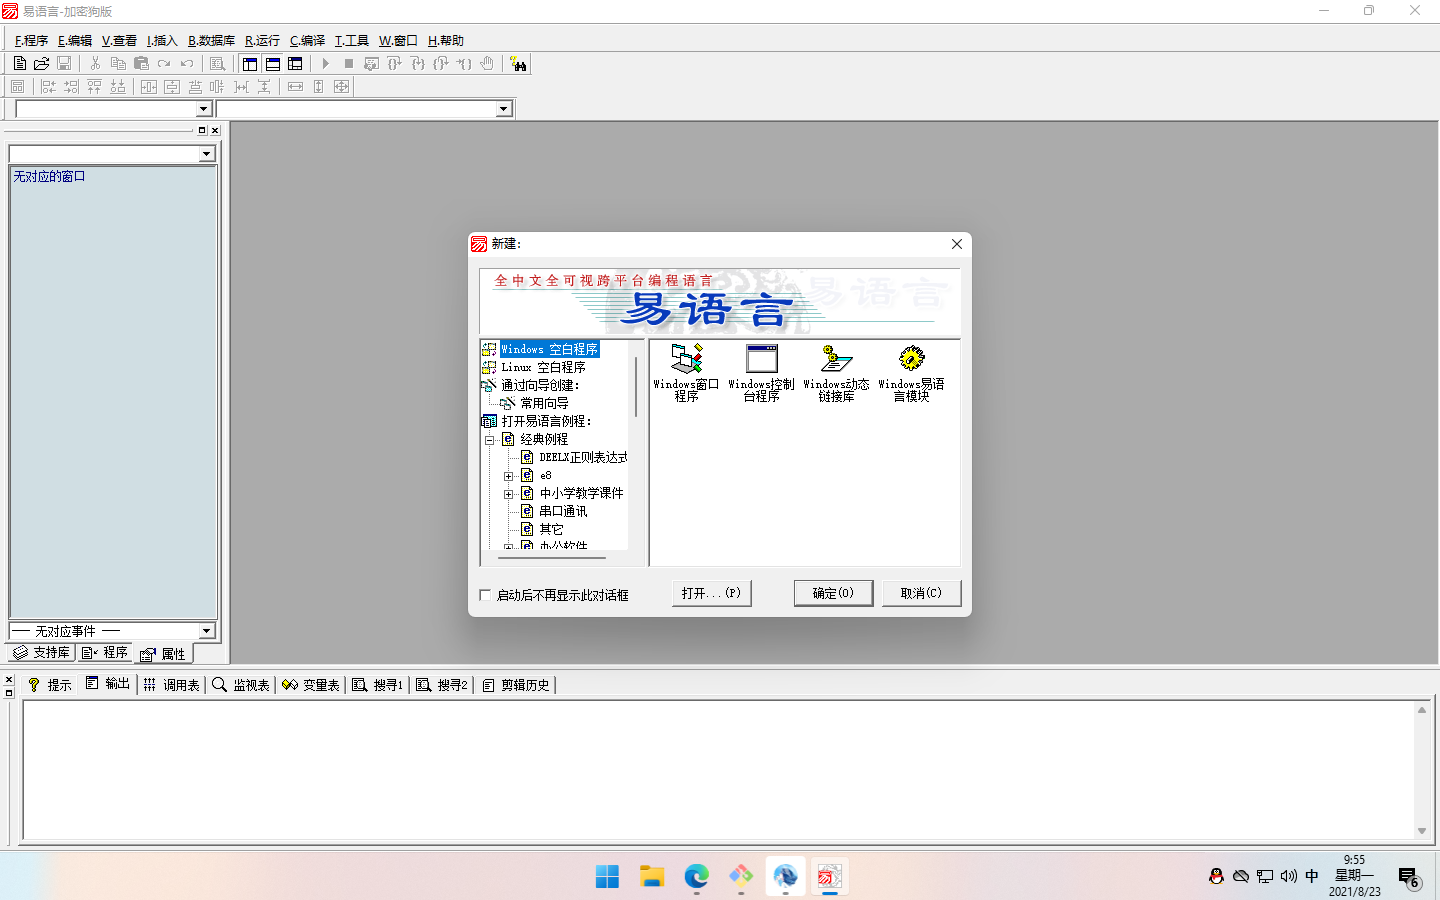The image size is (1440, 900).
Task: Click the Paste clipboard toolbar icon
Action: click(x=141, y=63)
